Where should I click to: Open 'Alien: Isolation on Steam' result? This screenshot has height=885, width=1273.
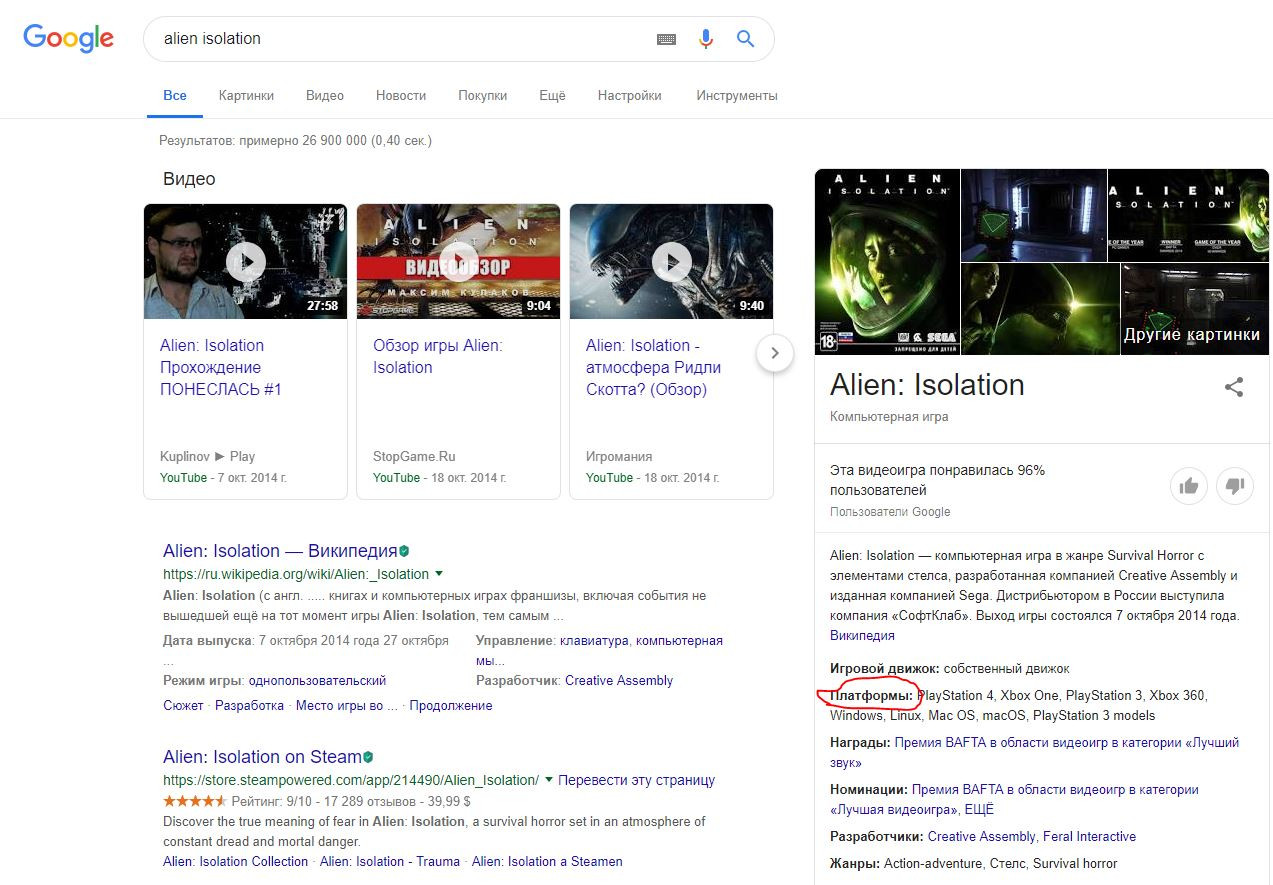pyautogui.click(x=262, y=757)
